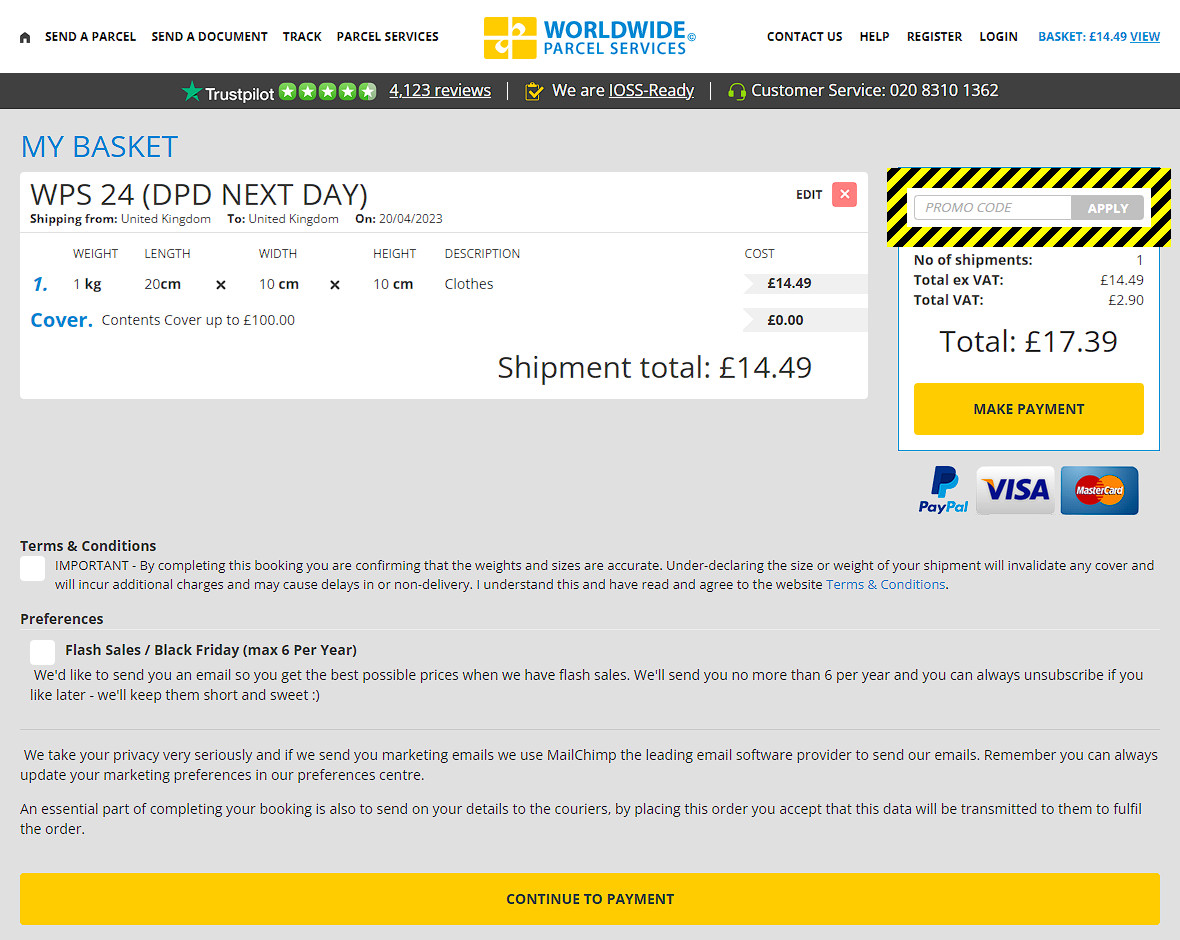Click the Total VAT £2.90 value
Image resolution: width=1180 pixels, height=940 pixels.
pos(1125,300)
